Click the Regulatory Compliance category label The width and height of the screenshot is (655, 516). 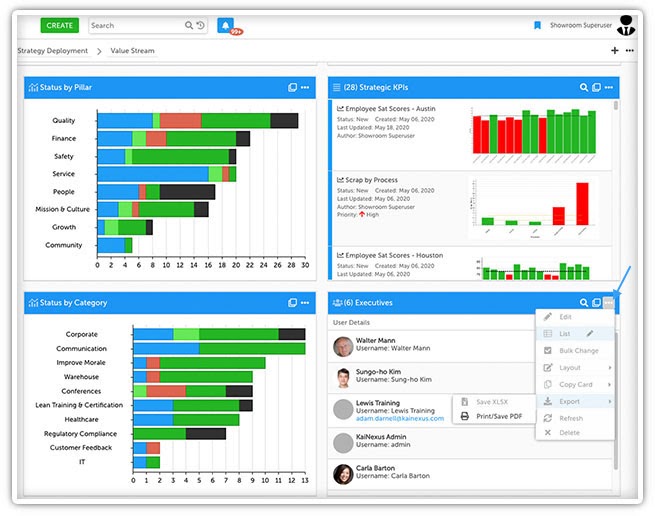point(80,434)
